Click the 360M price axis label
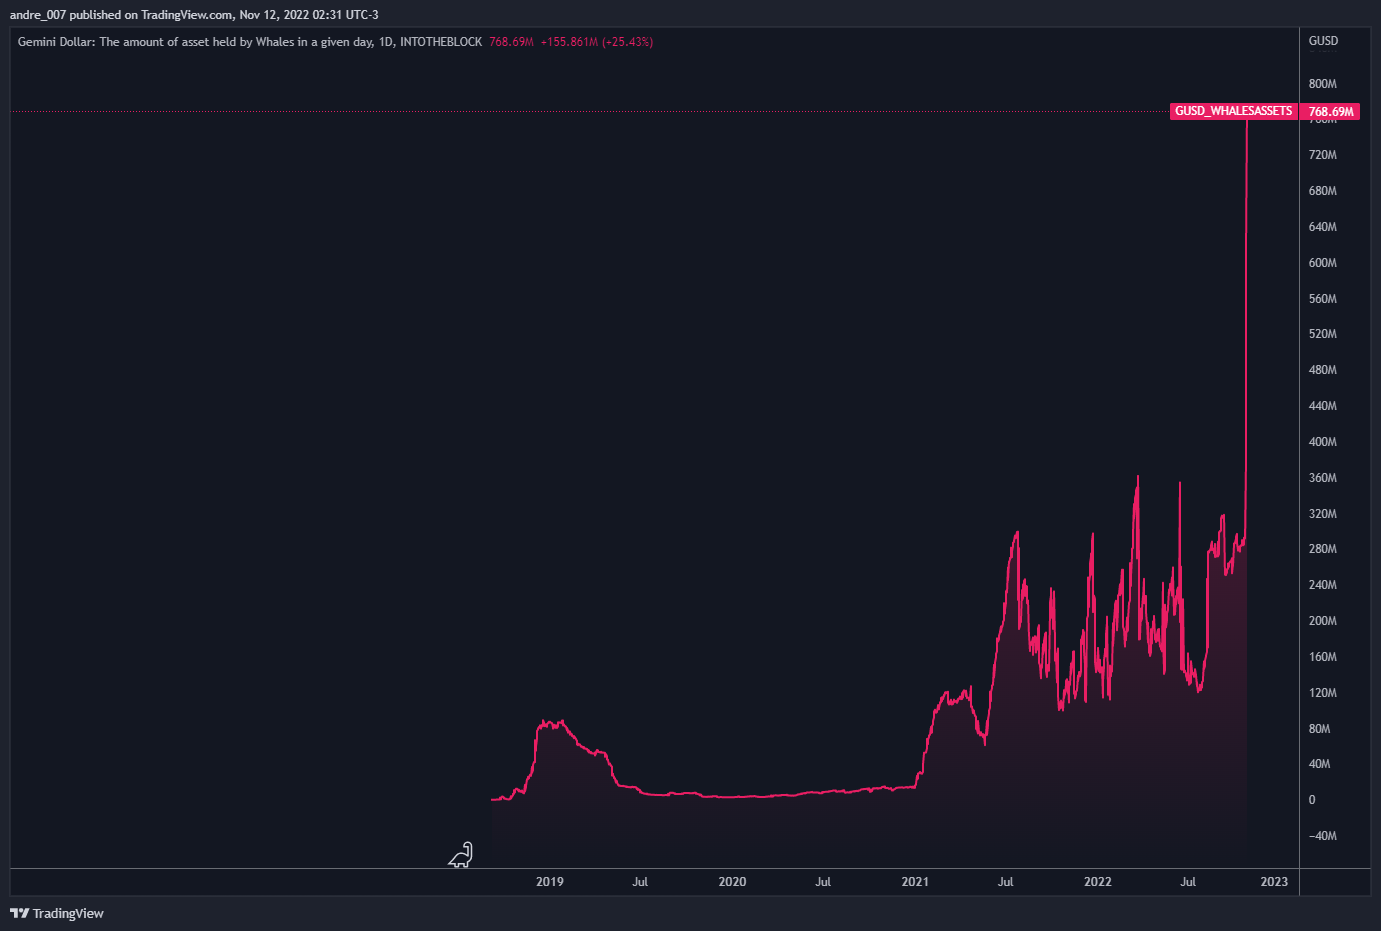 (1322, 478)
